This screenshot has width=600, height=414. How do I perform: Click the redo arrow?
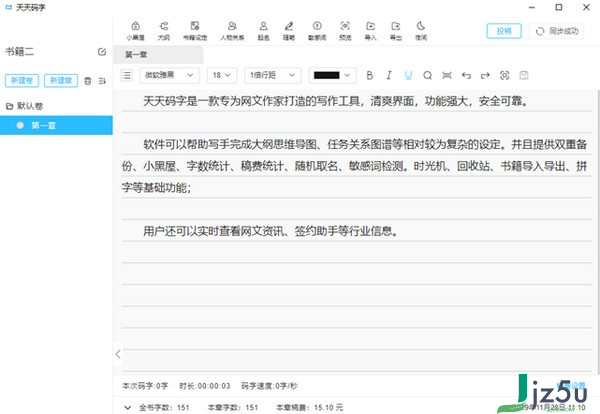(485, 75)
